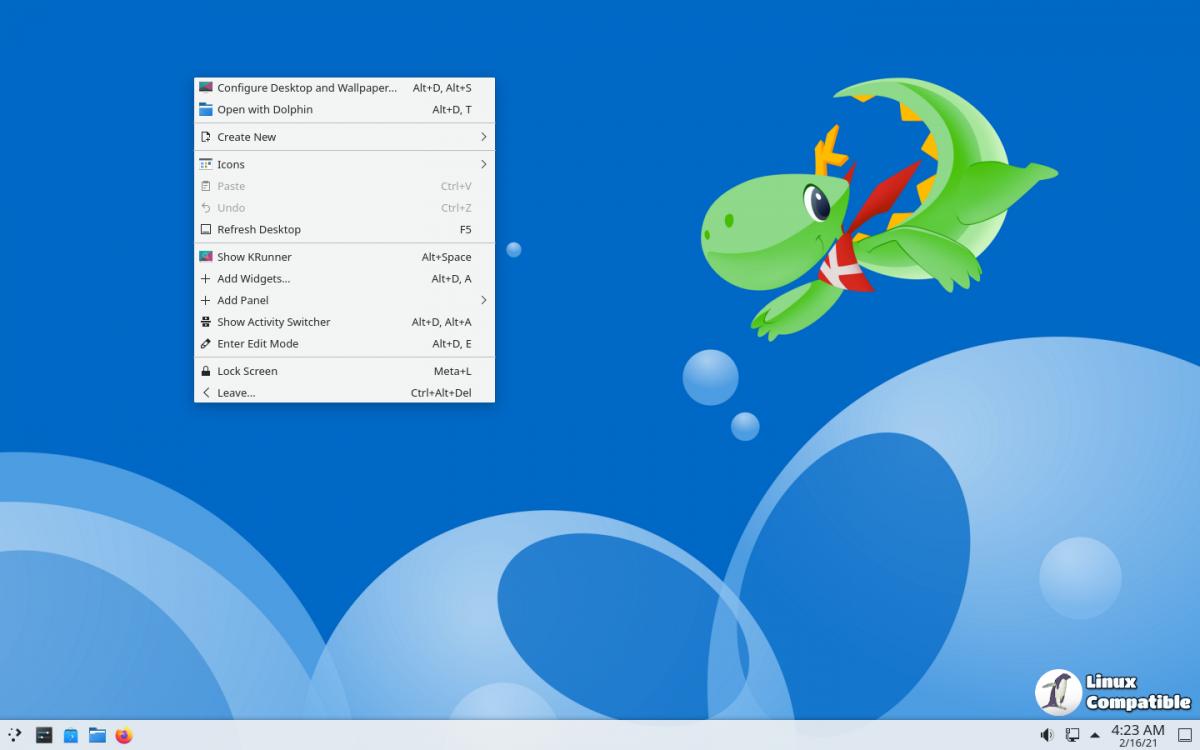The height and width of the screenshot is (750, 1200).
Task: Choose Open with Dolphin
Action: pyautogui.click(x=265, y=110)
